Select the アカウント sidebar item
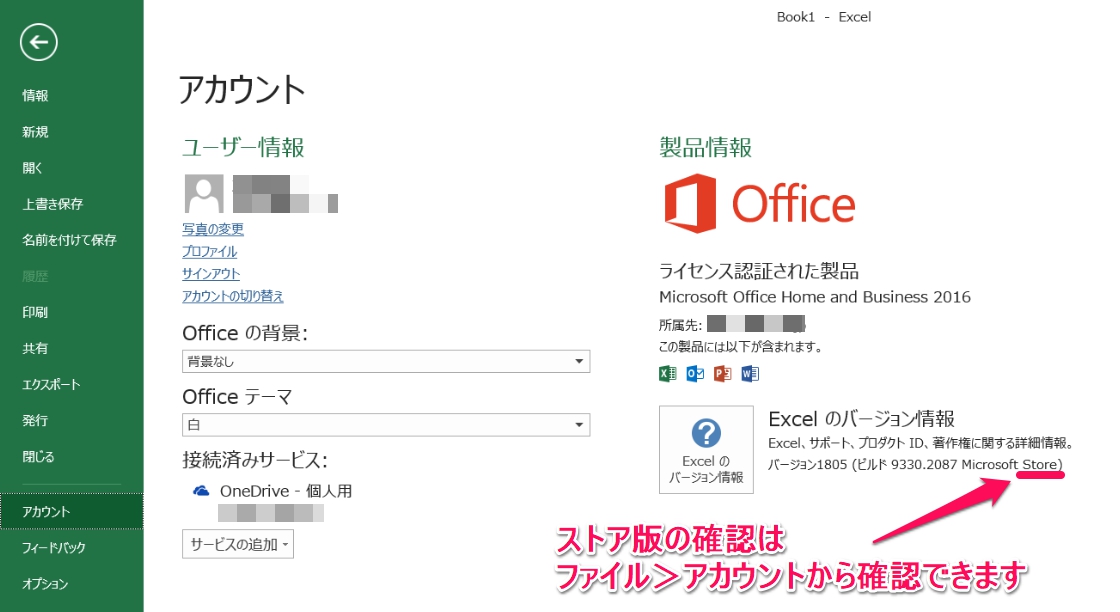Image resolution: width=1120 pixels, height=612 pixels. tap(71, 511)
